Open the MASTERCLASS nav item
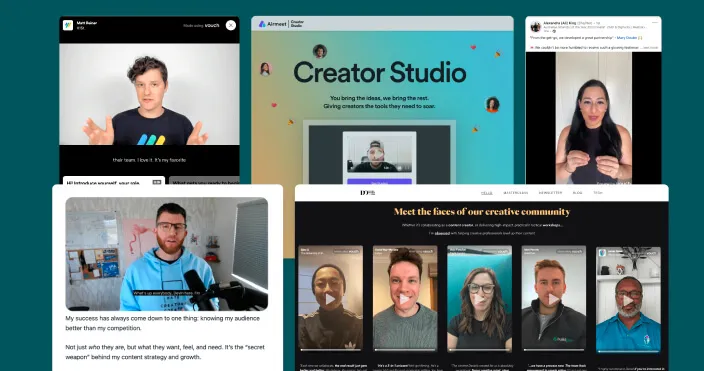The image size is (704, 371). click(515, 193)
